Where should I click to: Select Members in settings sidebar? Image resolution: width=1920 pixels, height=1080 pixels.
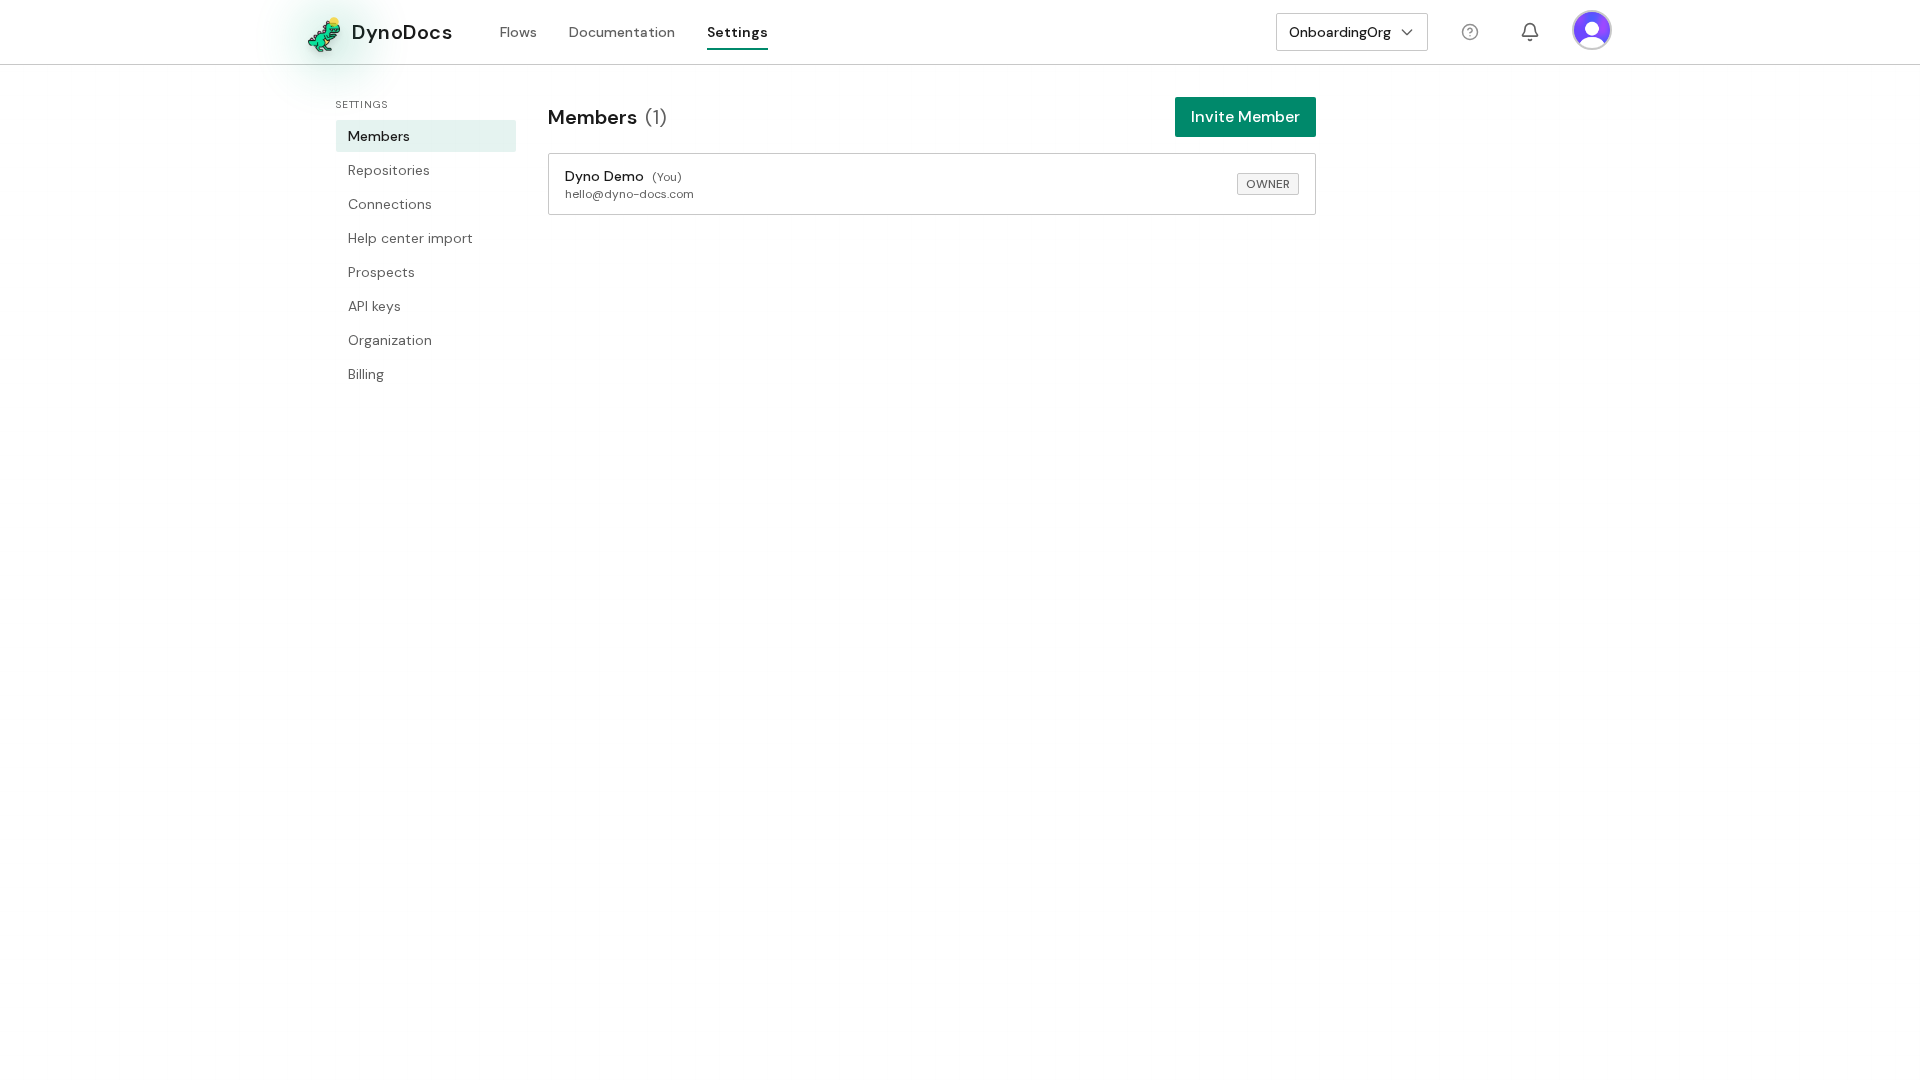426,136
